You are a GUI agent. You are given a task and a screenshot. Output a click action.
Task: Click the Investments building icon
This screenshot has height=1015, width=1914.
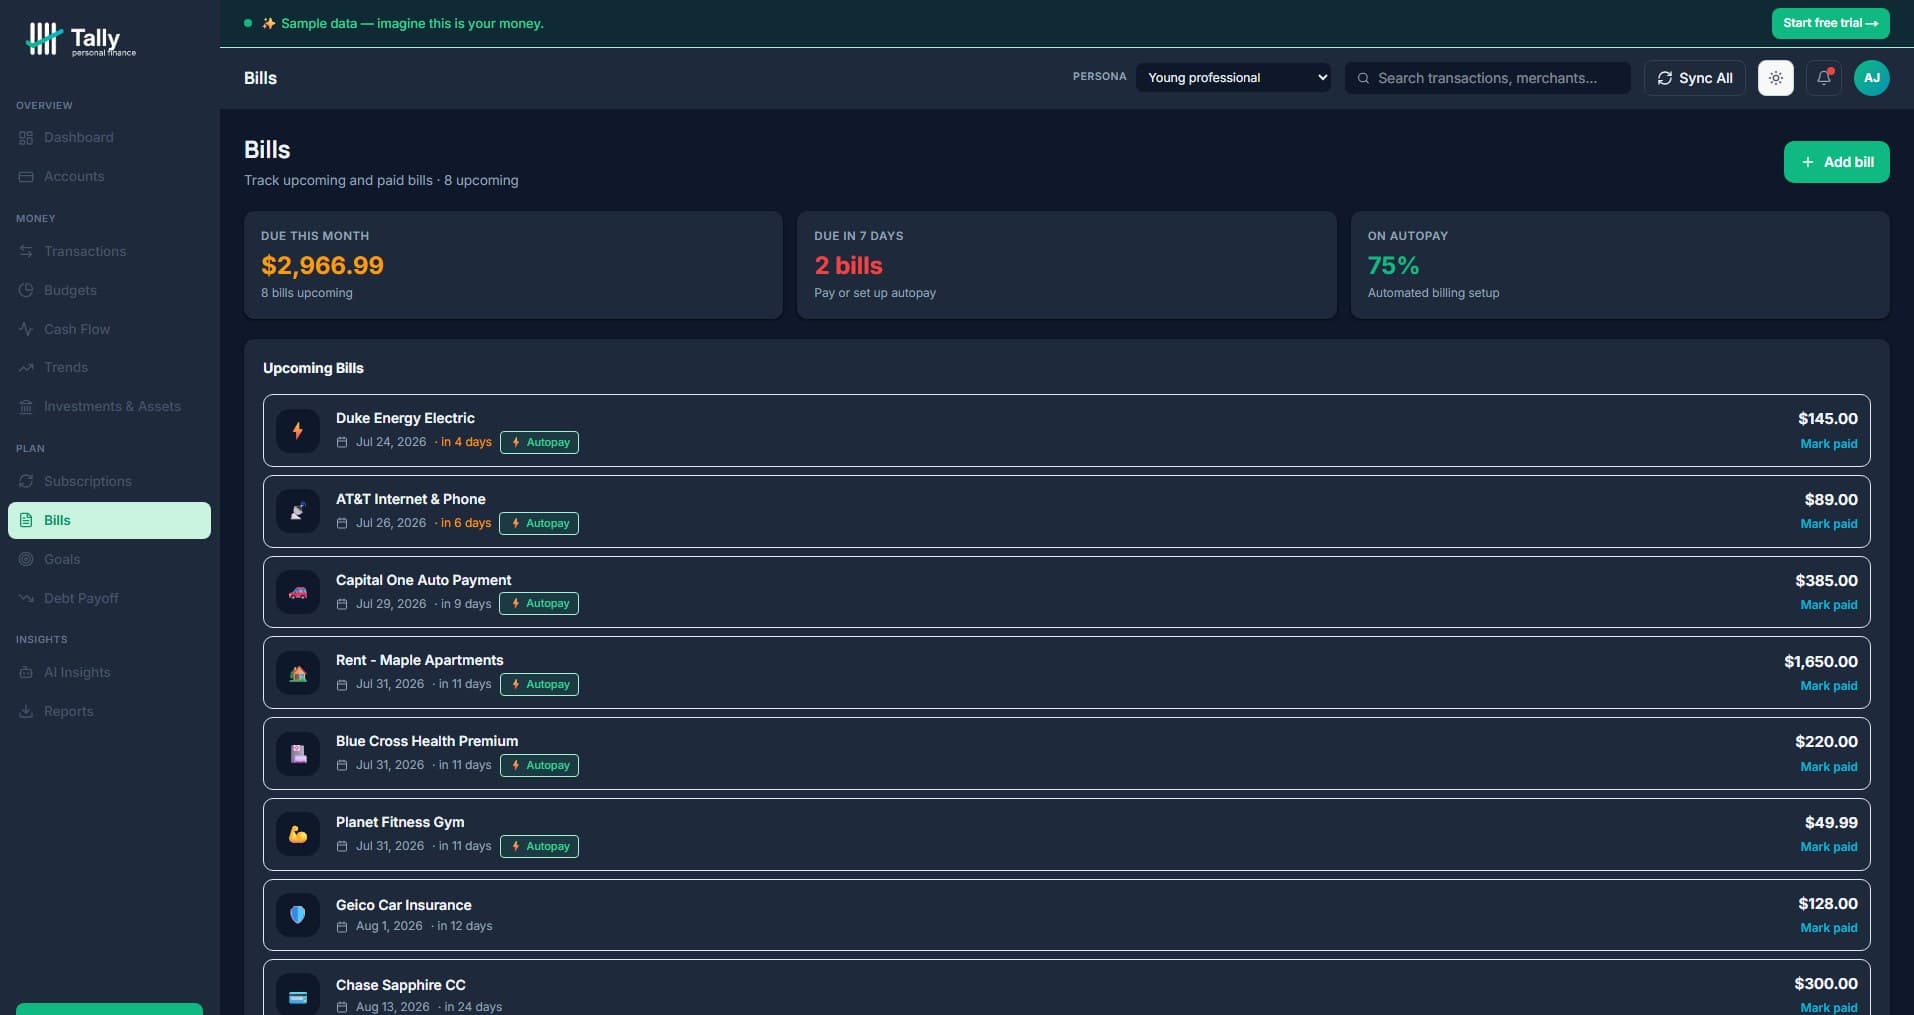[x=26, y=406]
